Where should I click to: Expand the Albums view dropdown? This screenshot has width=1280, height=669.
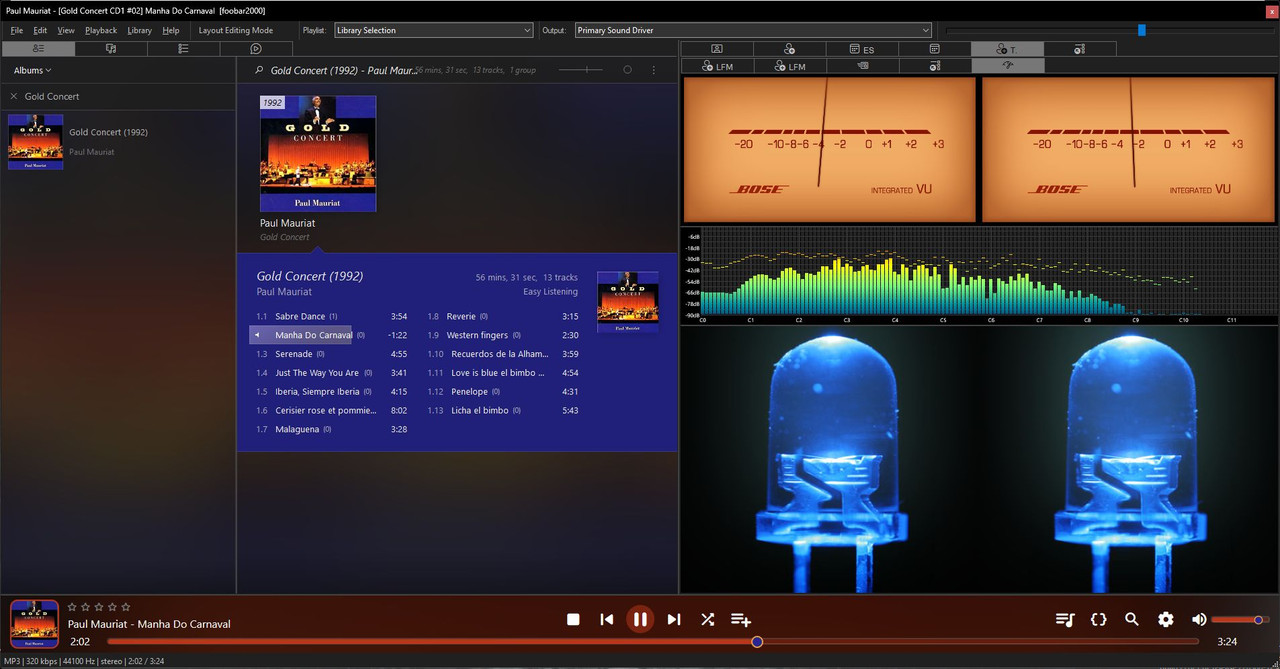32,70
